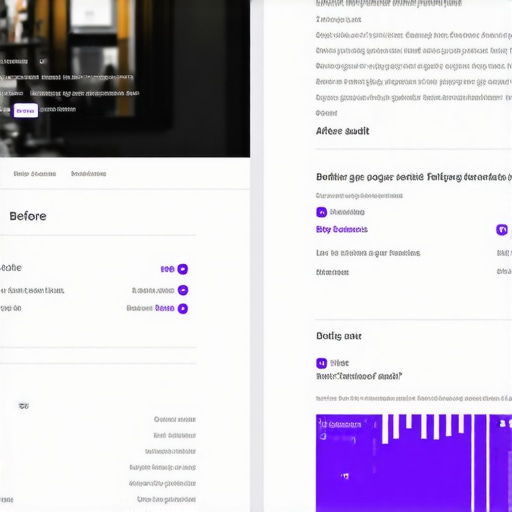Click the purple numeric label in the first Before row
The height and width of the screenshot is (512, 512).
167,269
